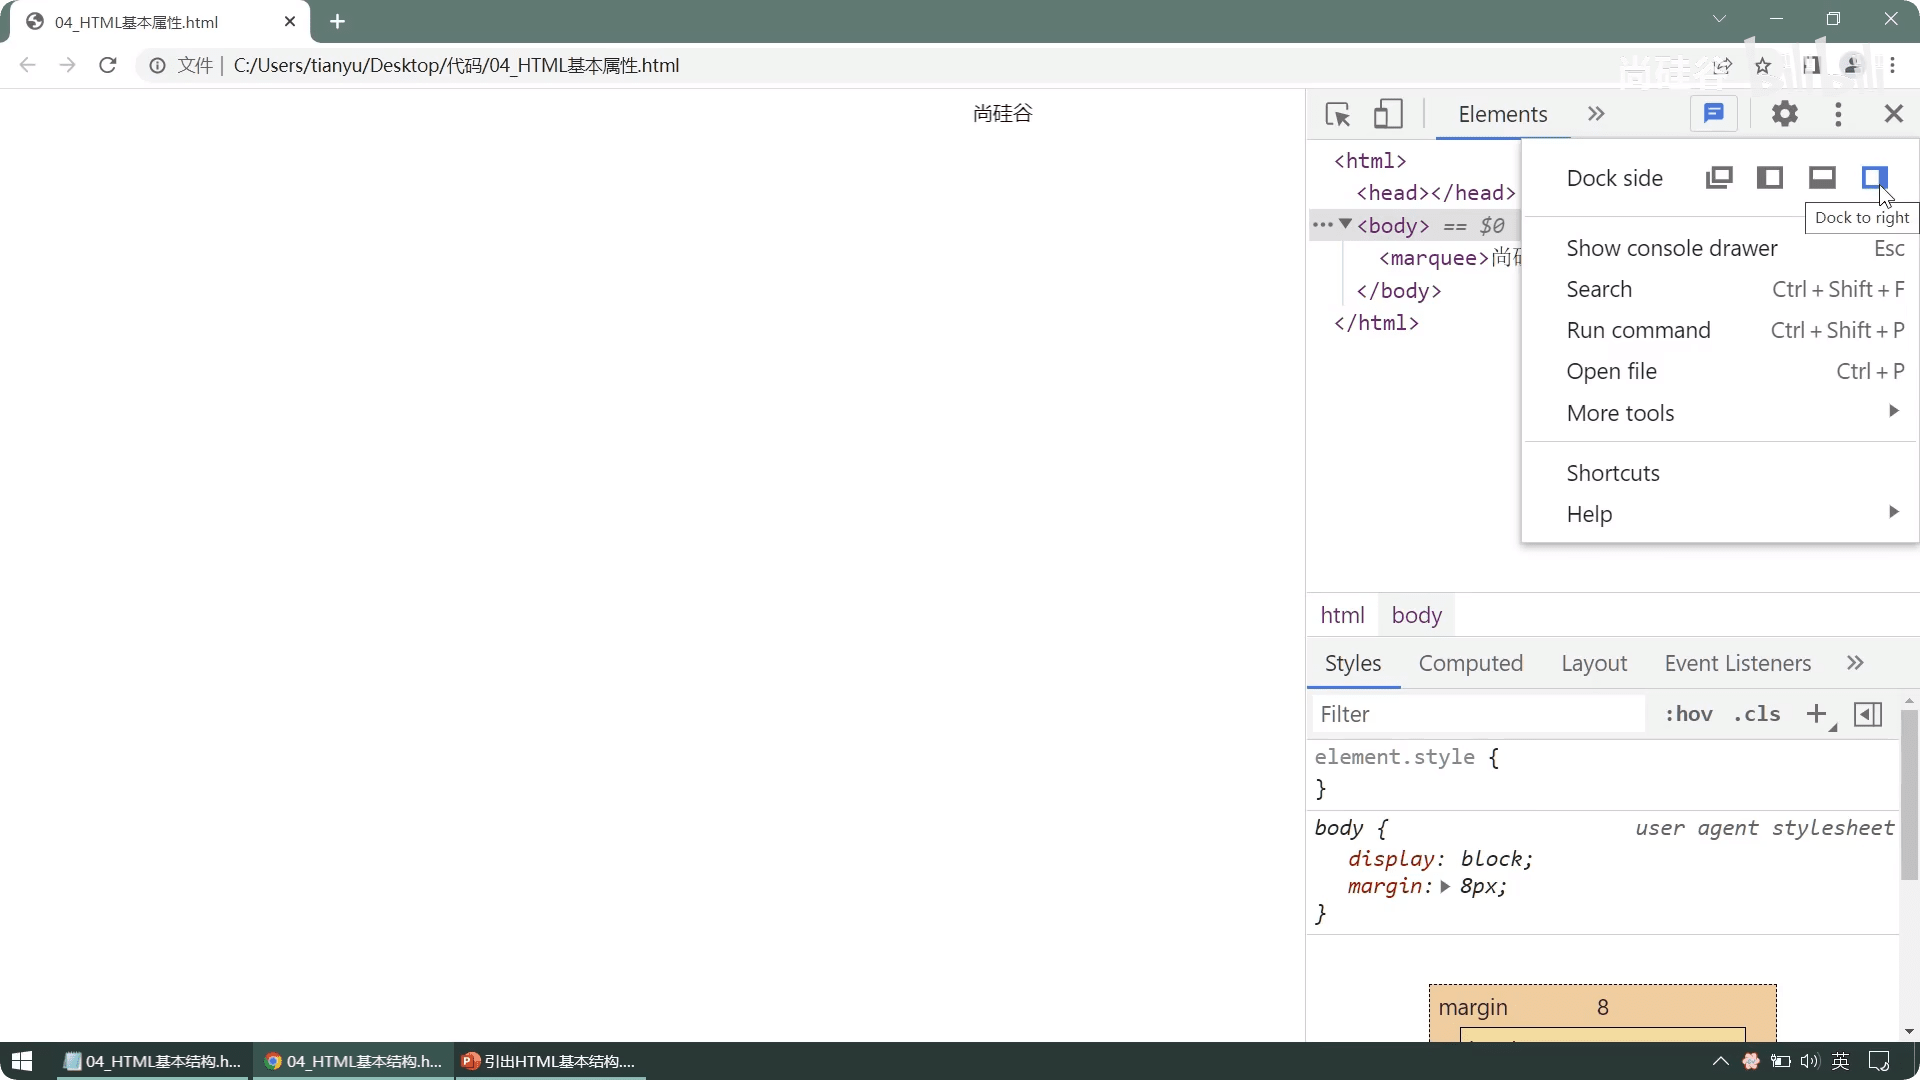1920x1080 pixels.
Task: Select the html breadcrumb item
Action: point(1342,615)
